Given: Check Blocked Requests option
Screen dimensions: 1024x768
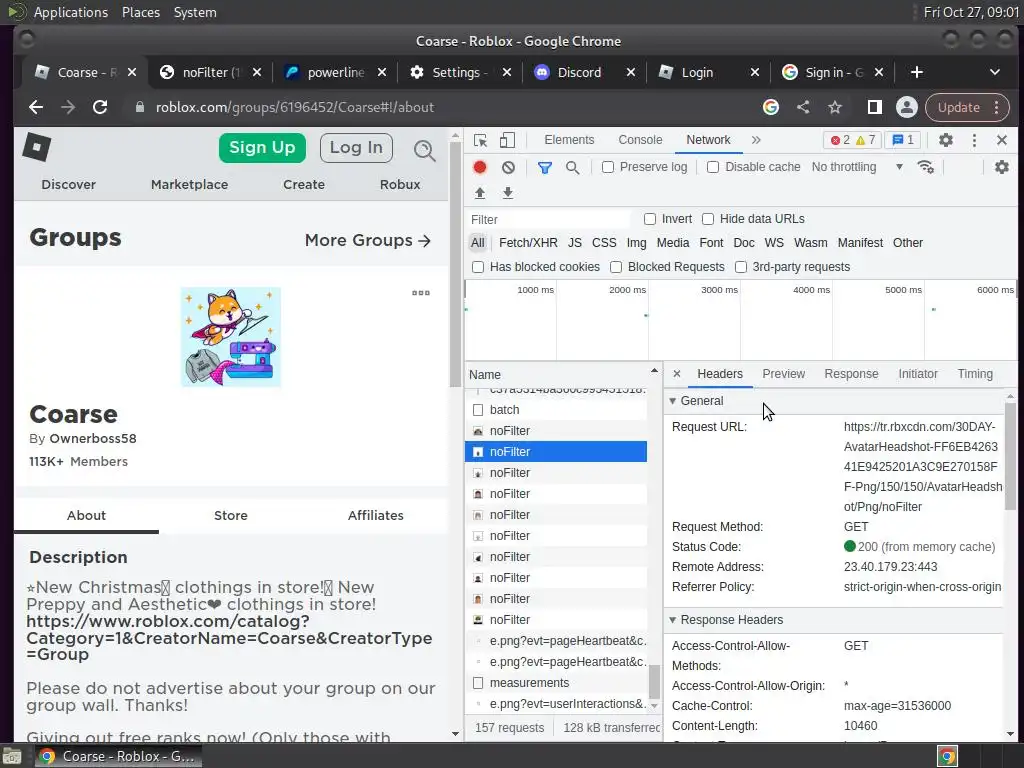Looking at the screenshot, I should (x=616, y=267).
